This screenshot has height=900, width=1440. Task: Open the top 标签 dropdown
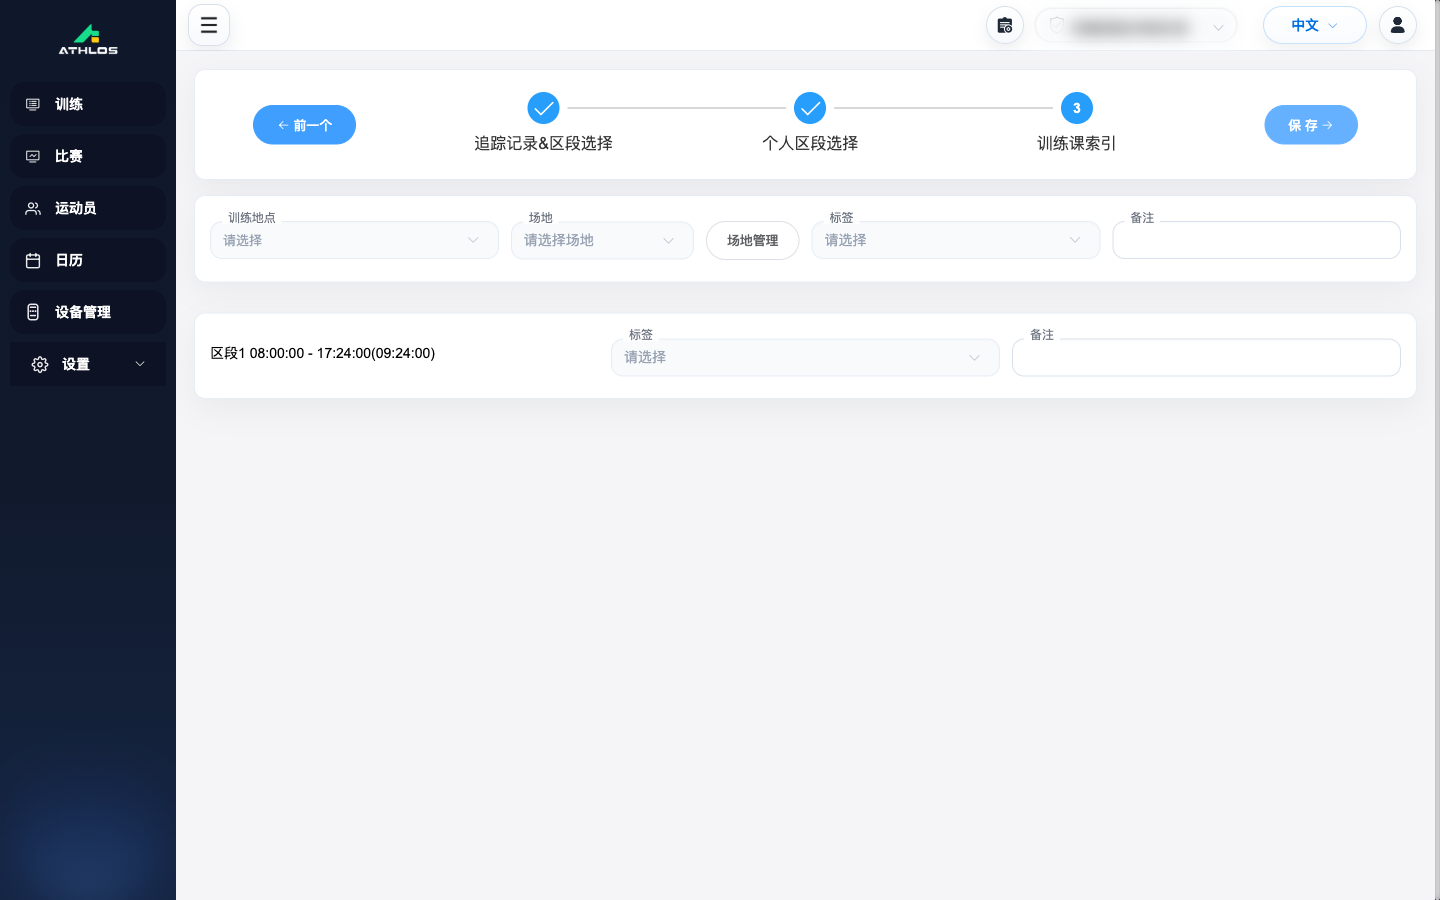coord(955,240)
